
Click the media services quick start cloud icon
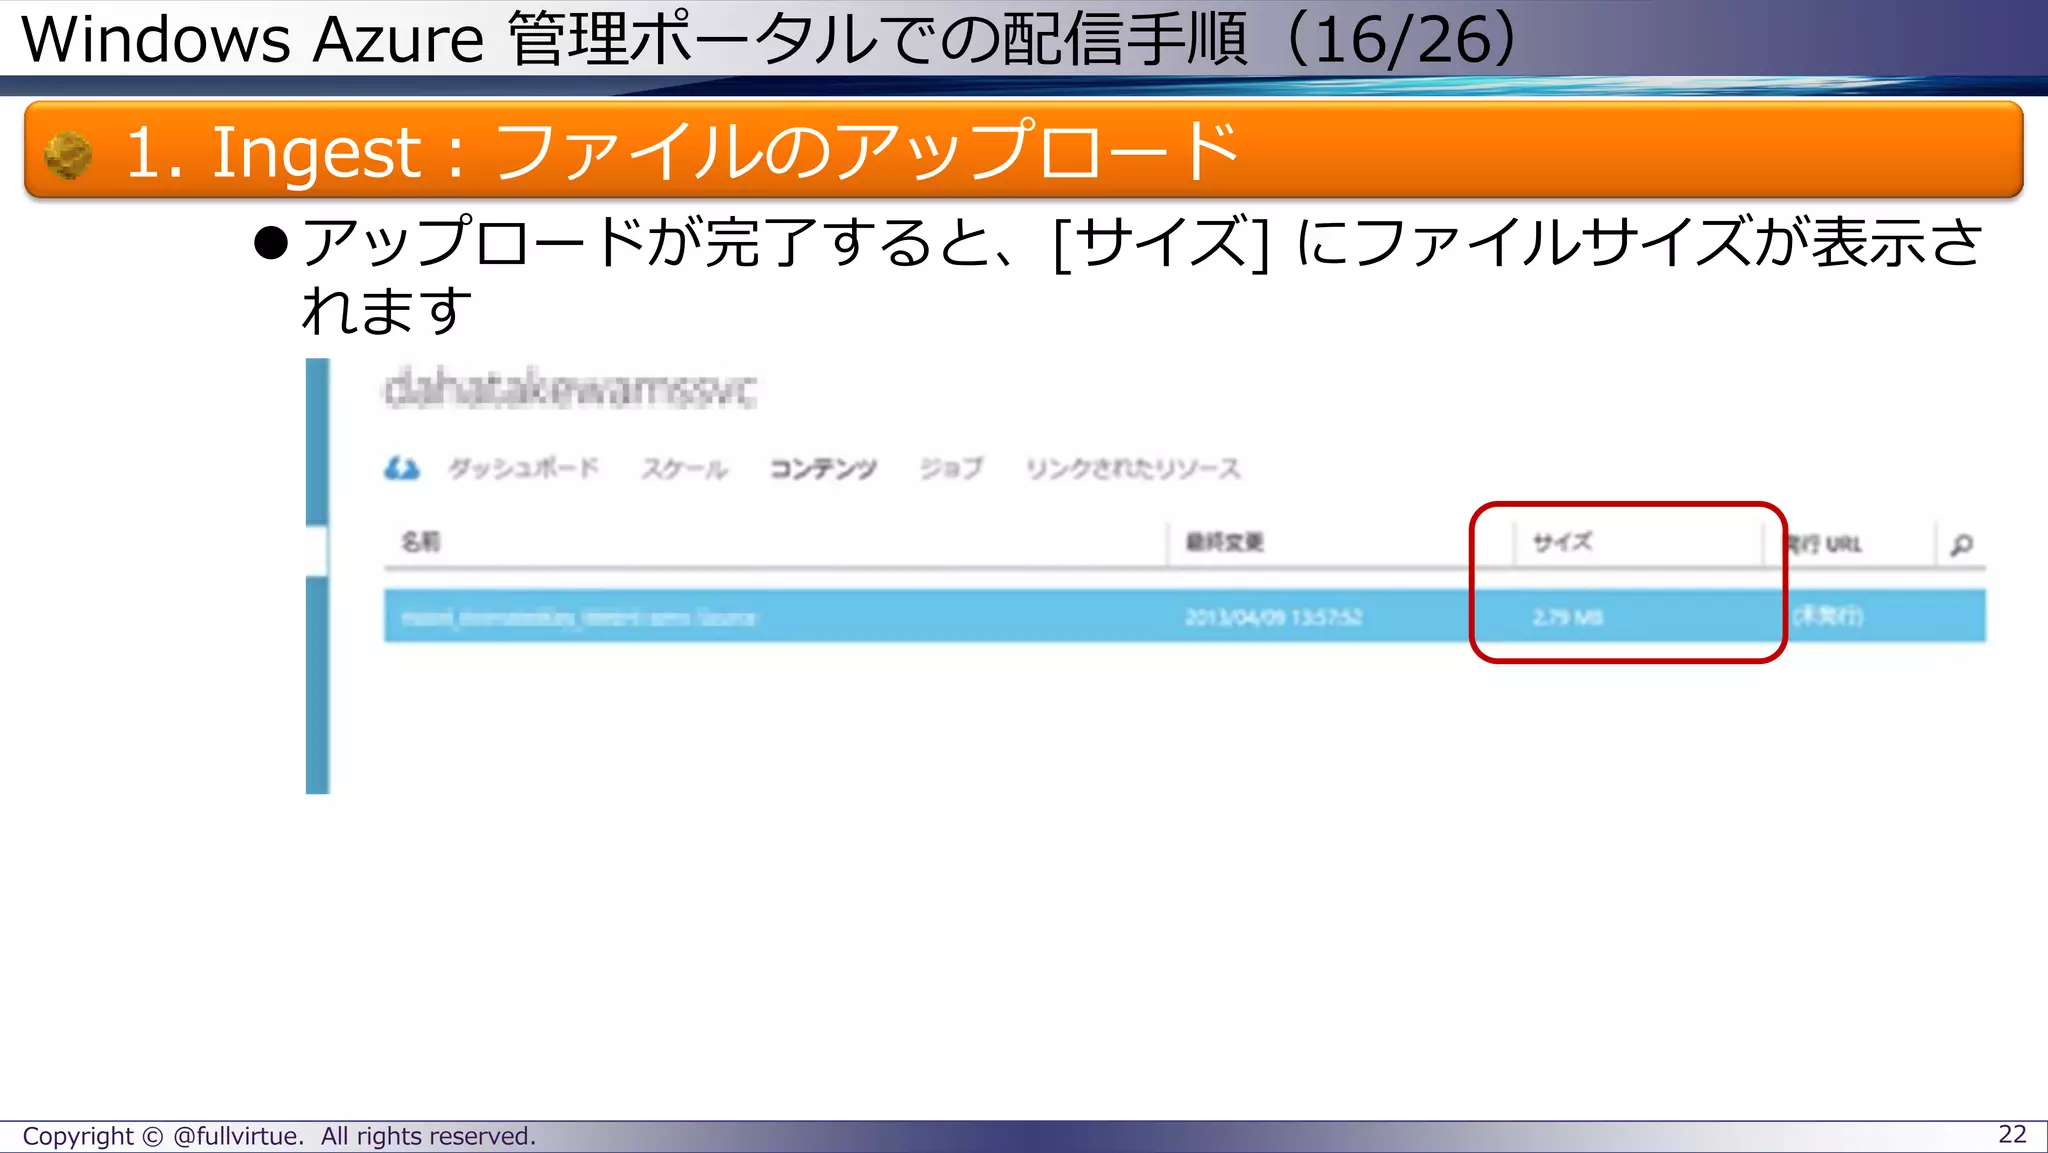point(402,468)
